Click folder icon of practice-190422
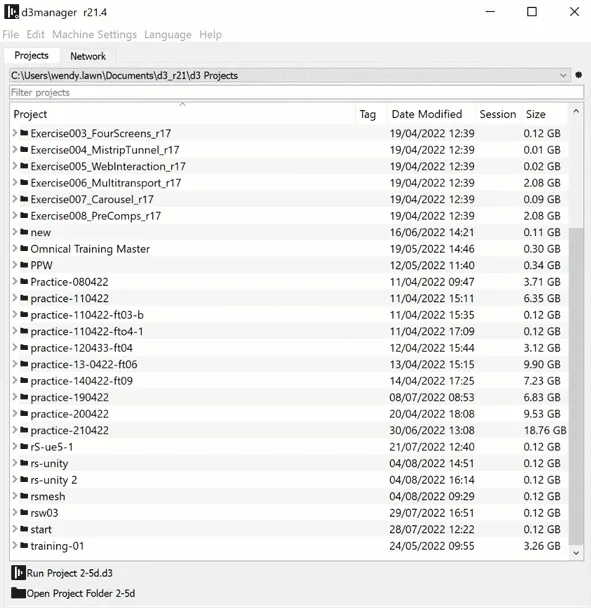The image size is (591, 608). pos(24,397)
